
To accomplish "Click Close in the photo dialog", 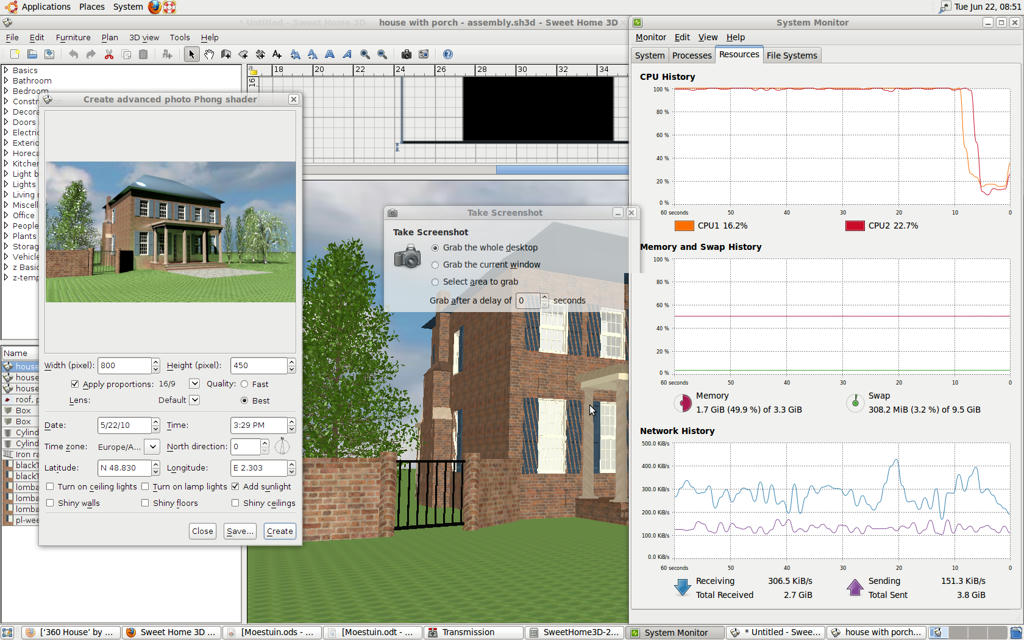I will coord(202,531).
